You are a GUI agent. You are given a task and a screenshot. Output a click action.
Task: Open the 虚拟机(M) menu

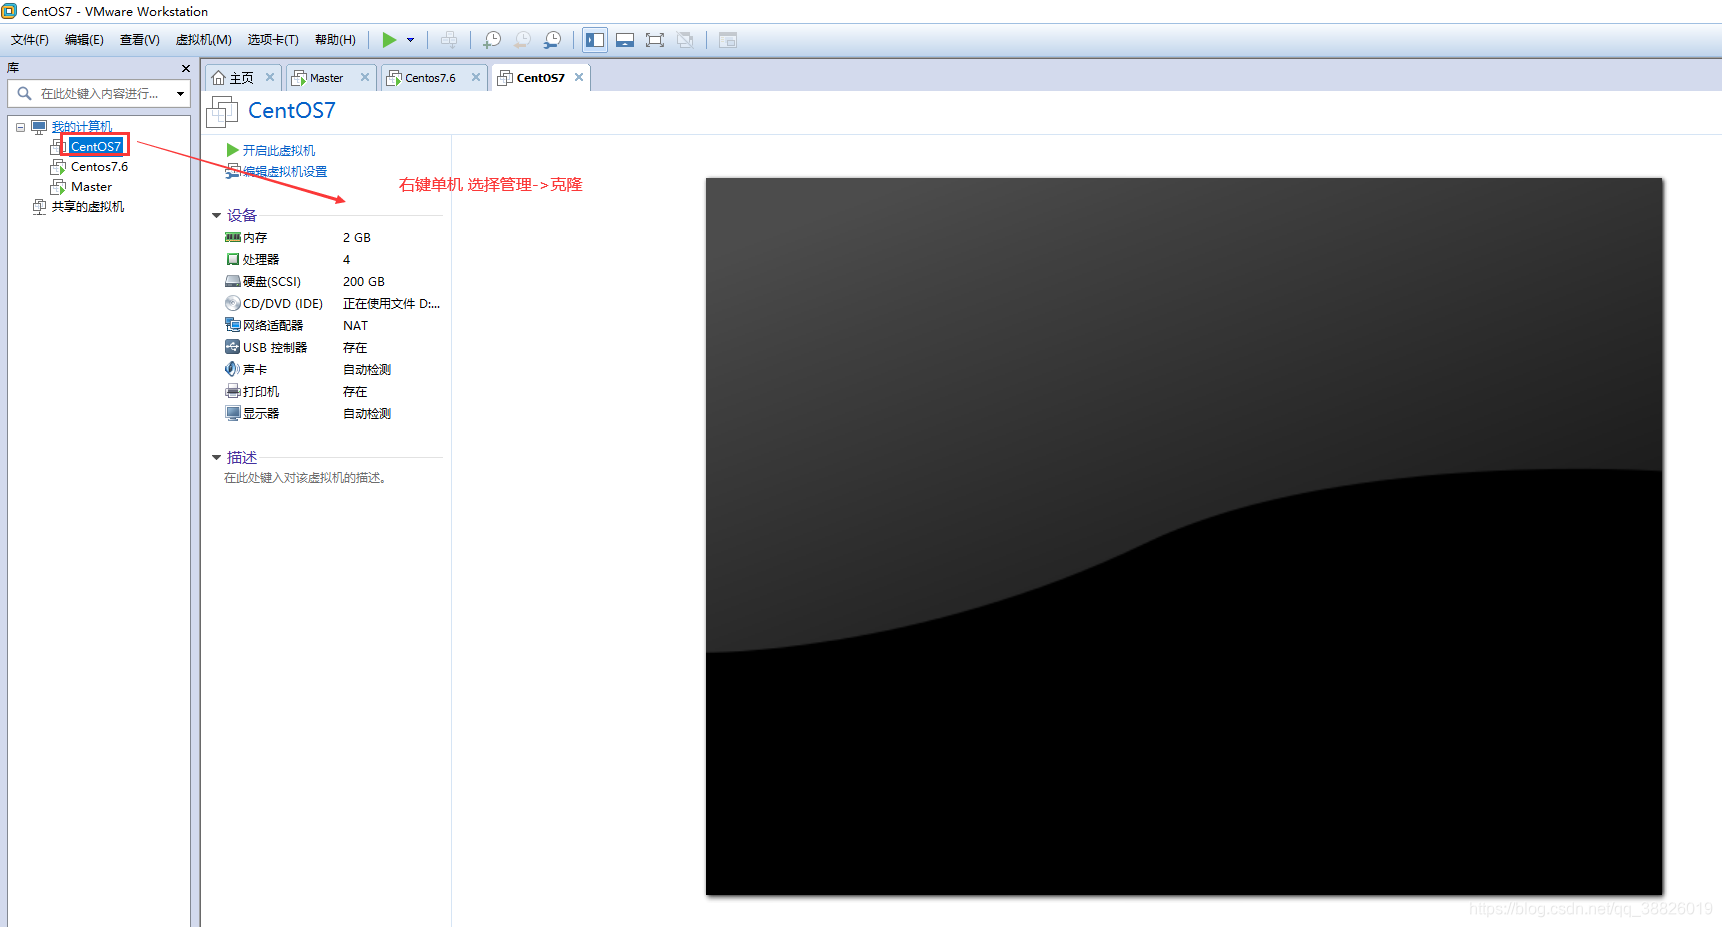click(x=204, y=40)
